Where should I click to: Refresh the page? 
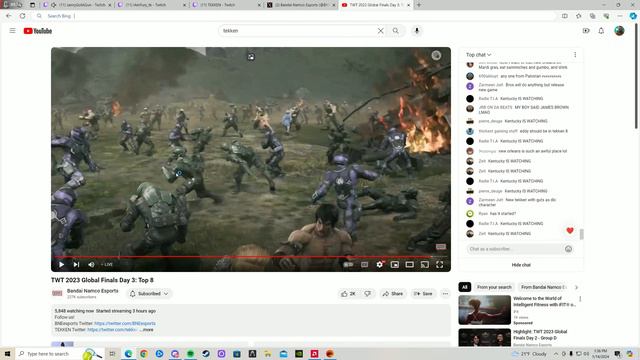[22, 16]
